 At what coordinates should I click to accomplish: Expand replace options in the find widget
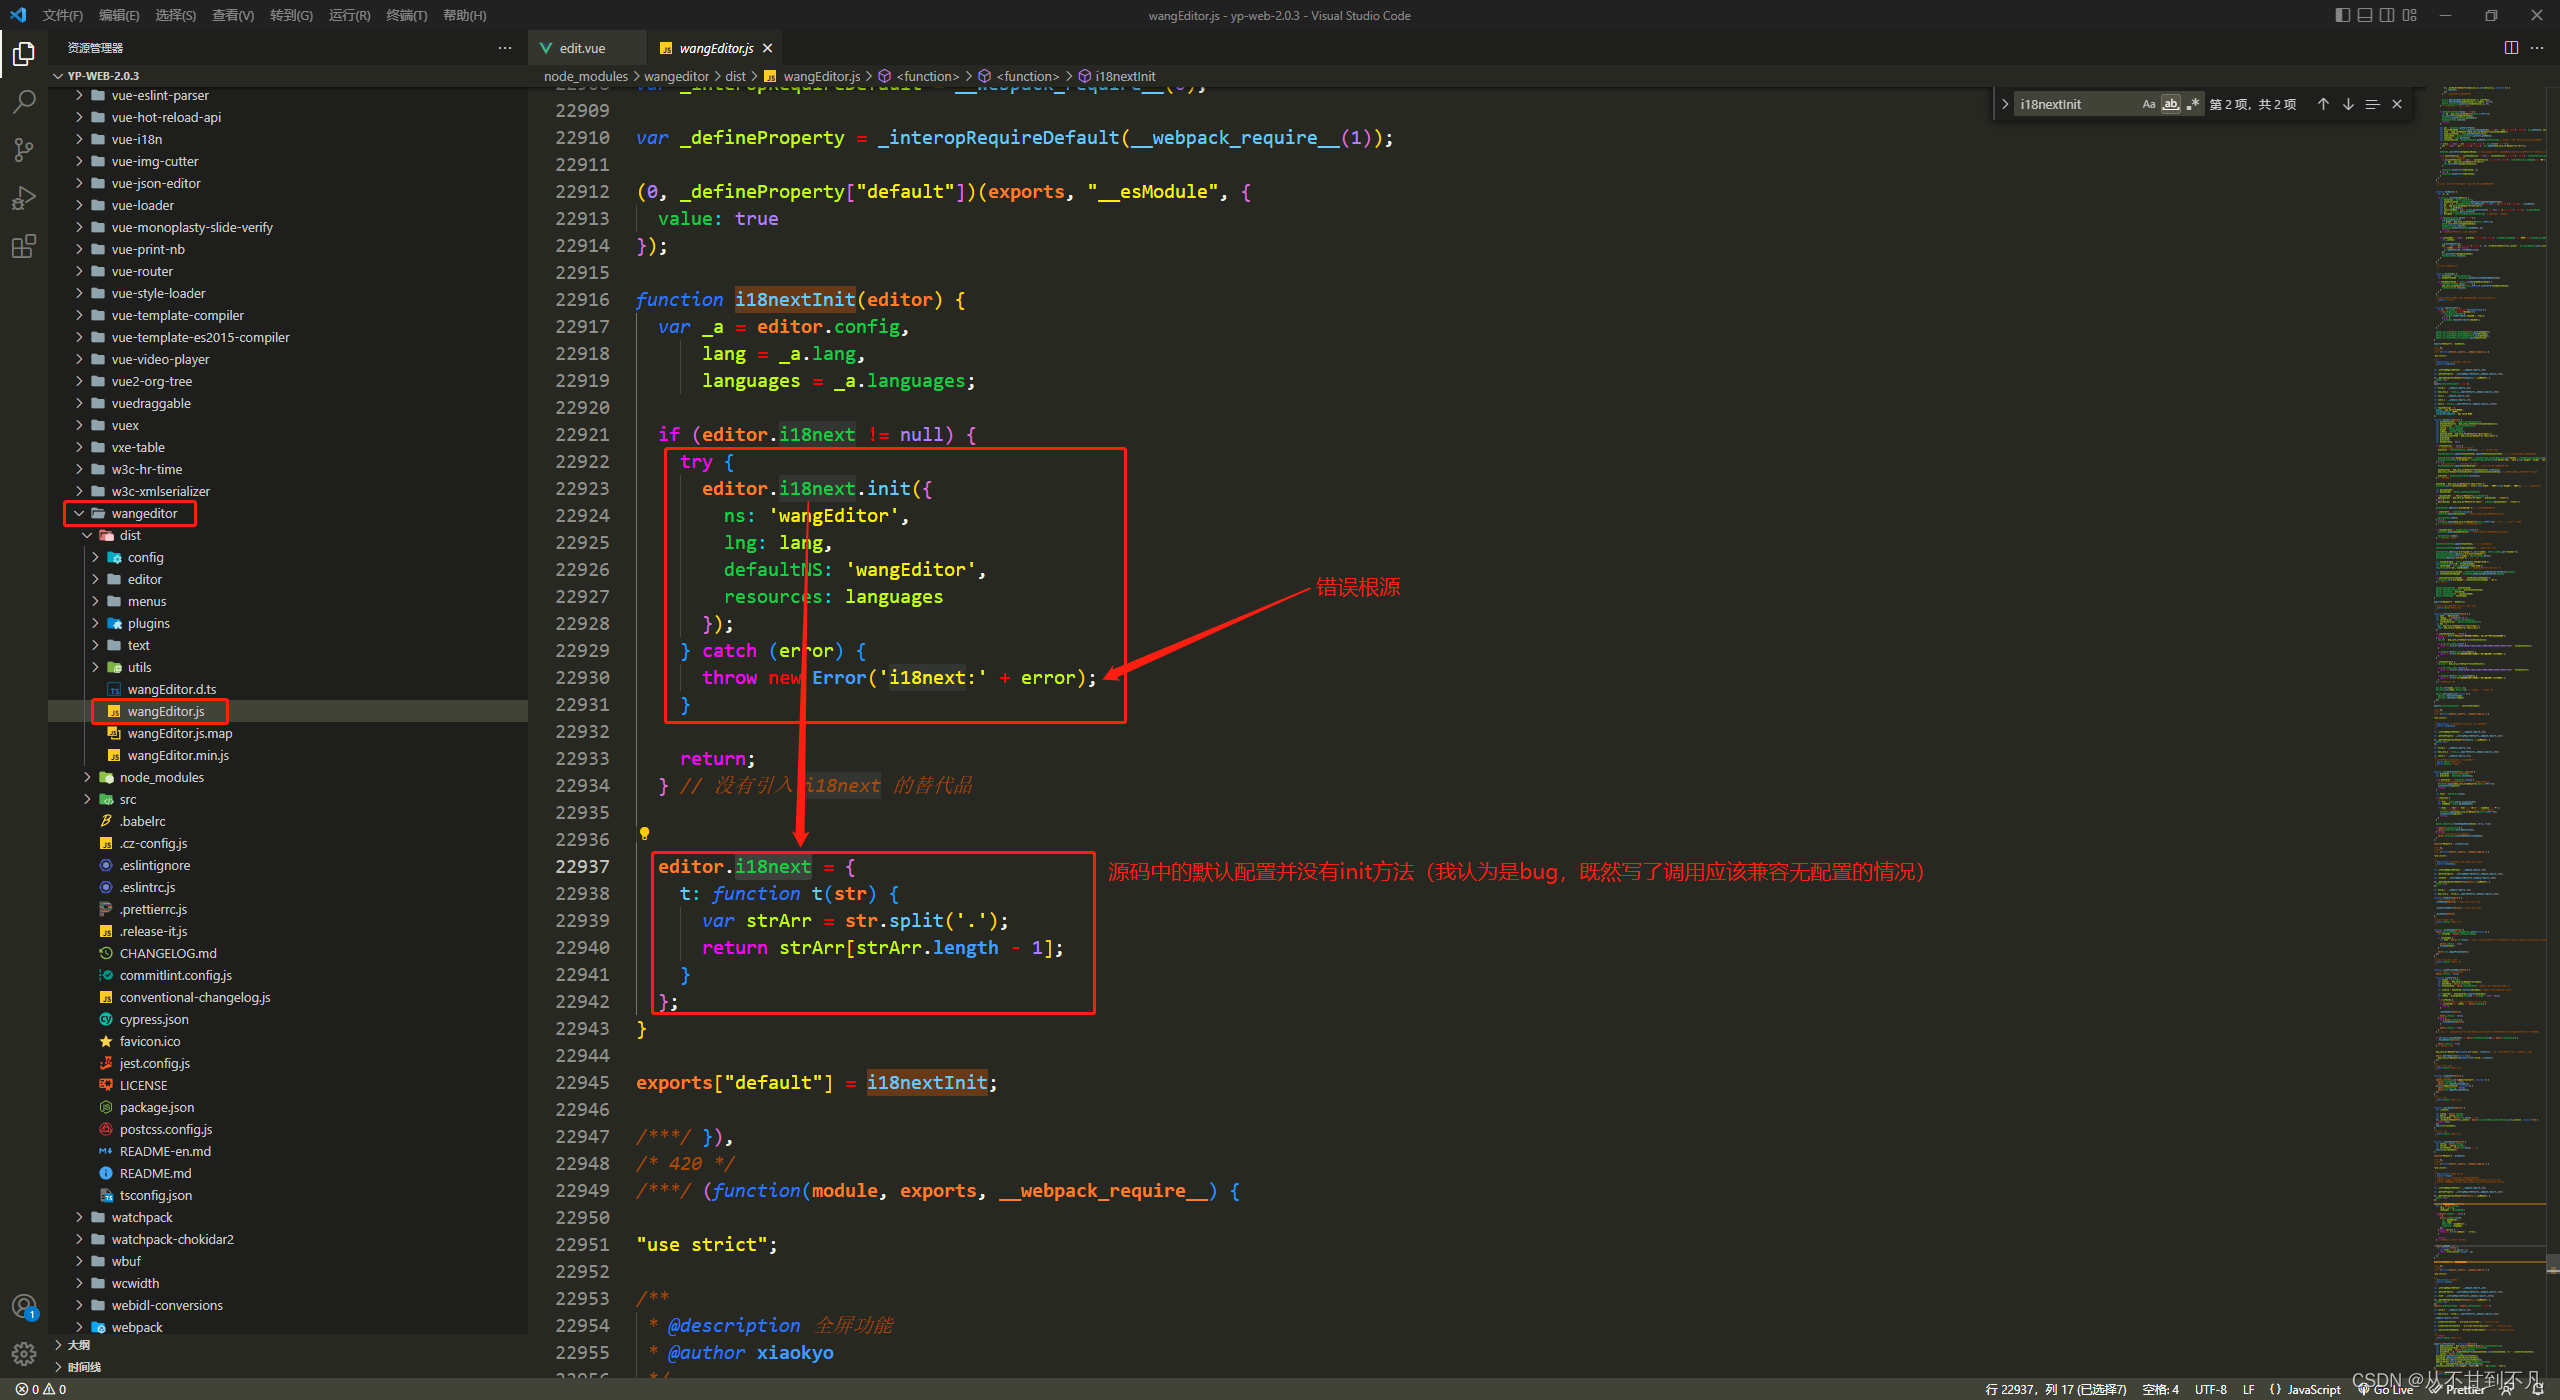[x=2005, y=103]
